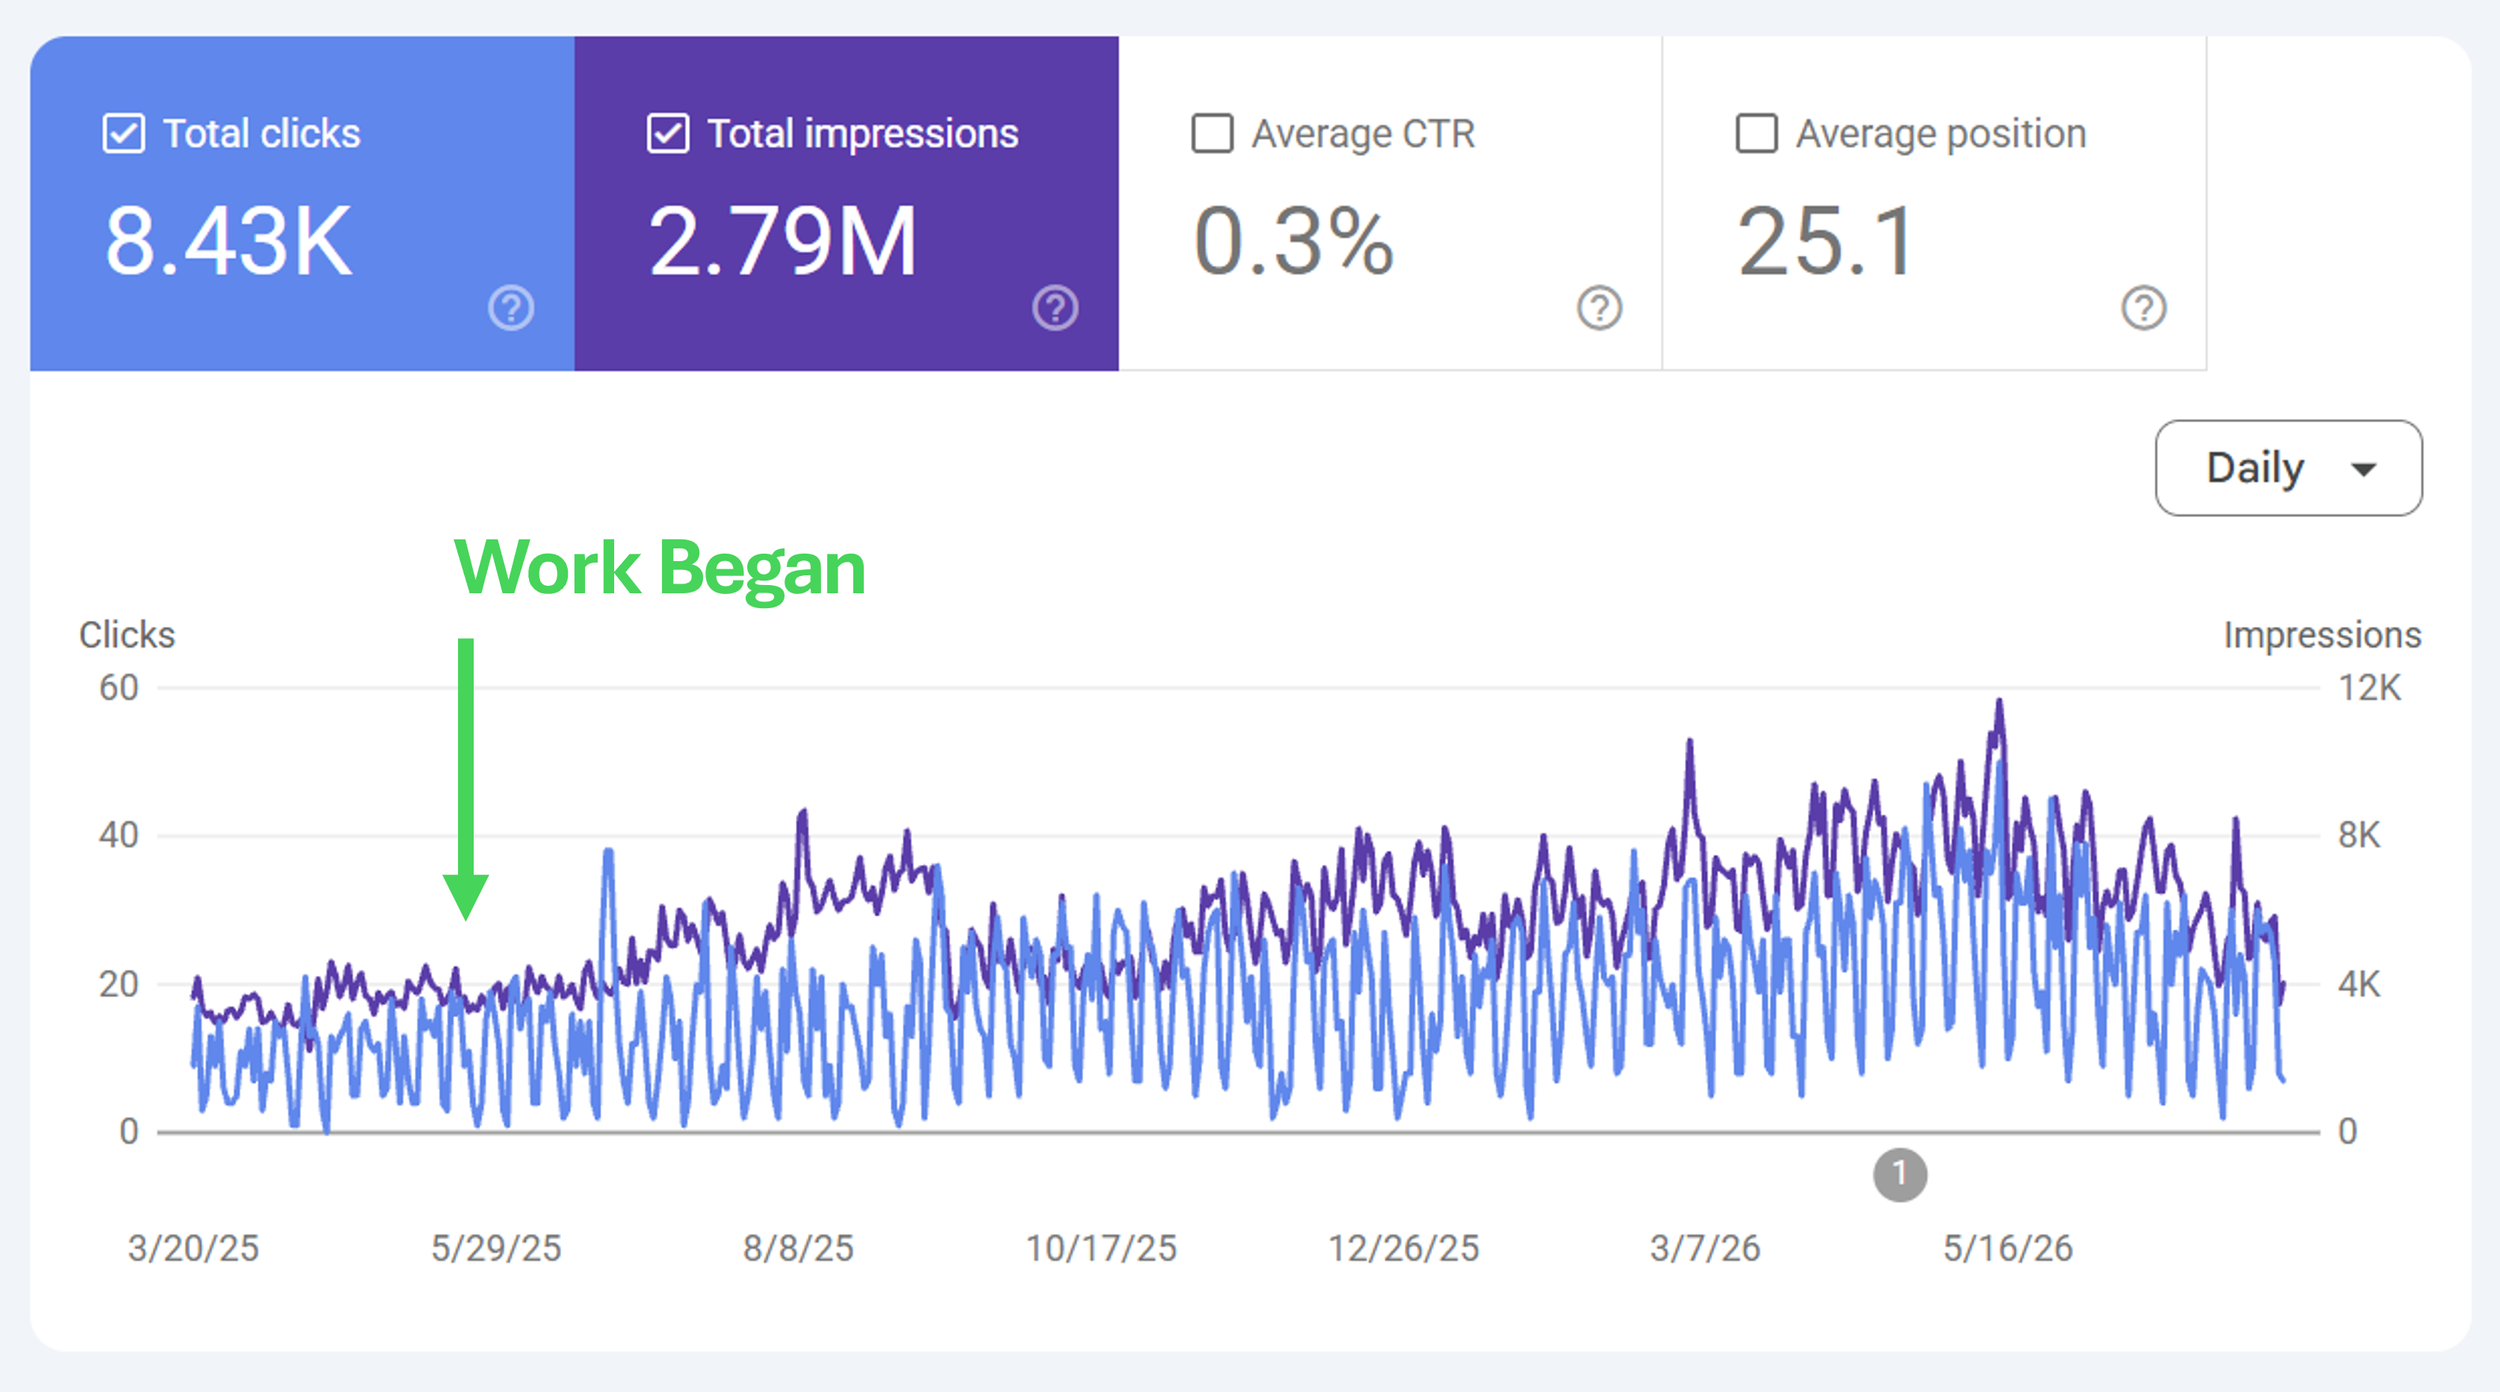The height and width of the screenshot is (1392, 2500).
Task: Click the 40 clicks axis label
Action: pyautogui.click(x=118, y=835)
